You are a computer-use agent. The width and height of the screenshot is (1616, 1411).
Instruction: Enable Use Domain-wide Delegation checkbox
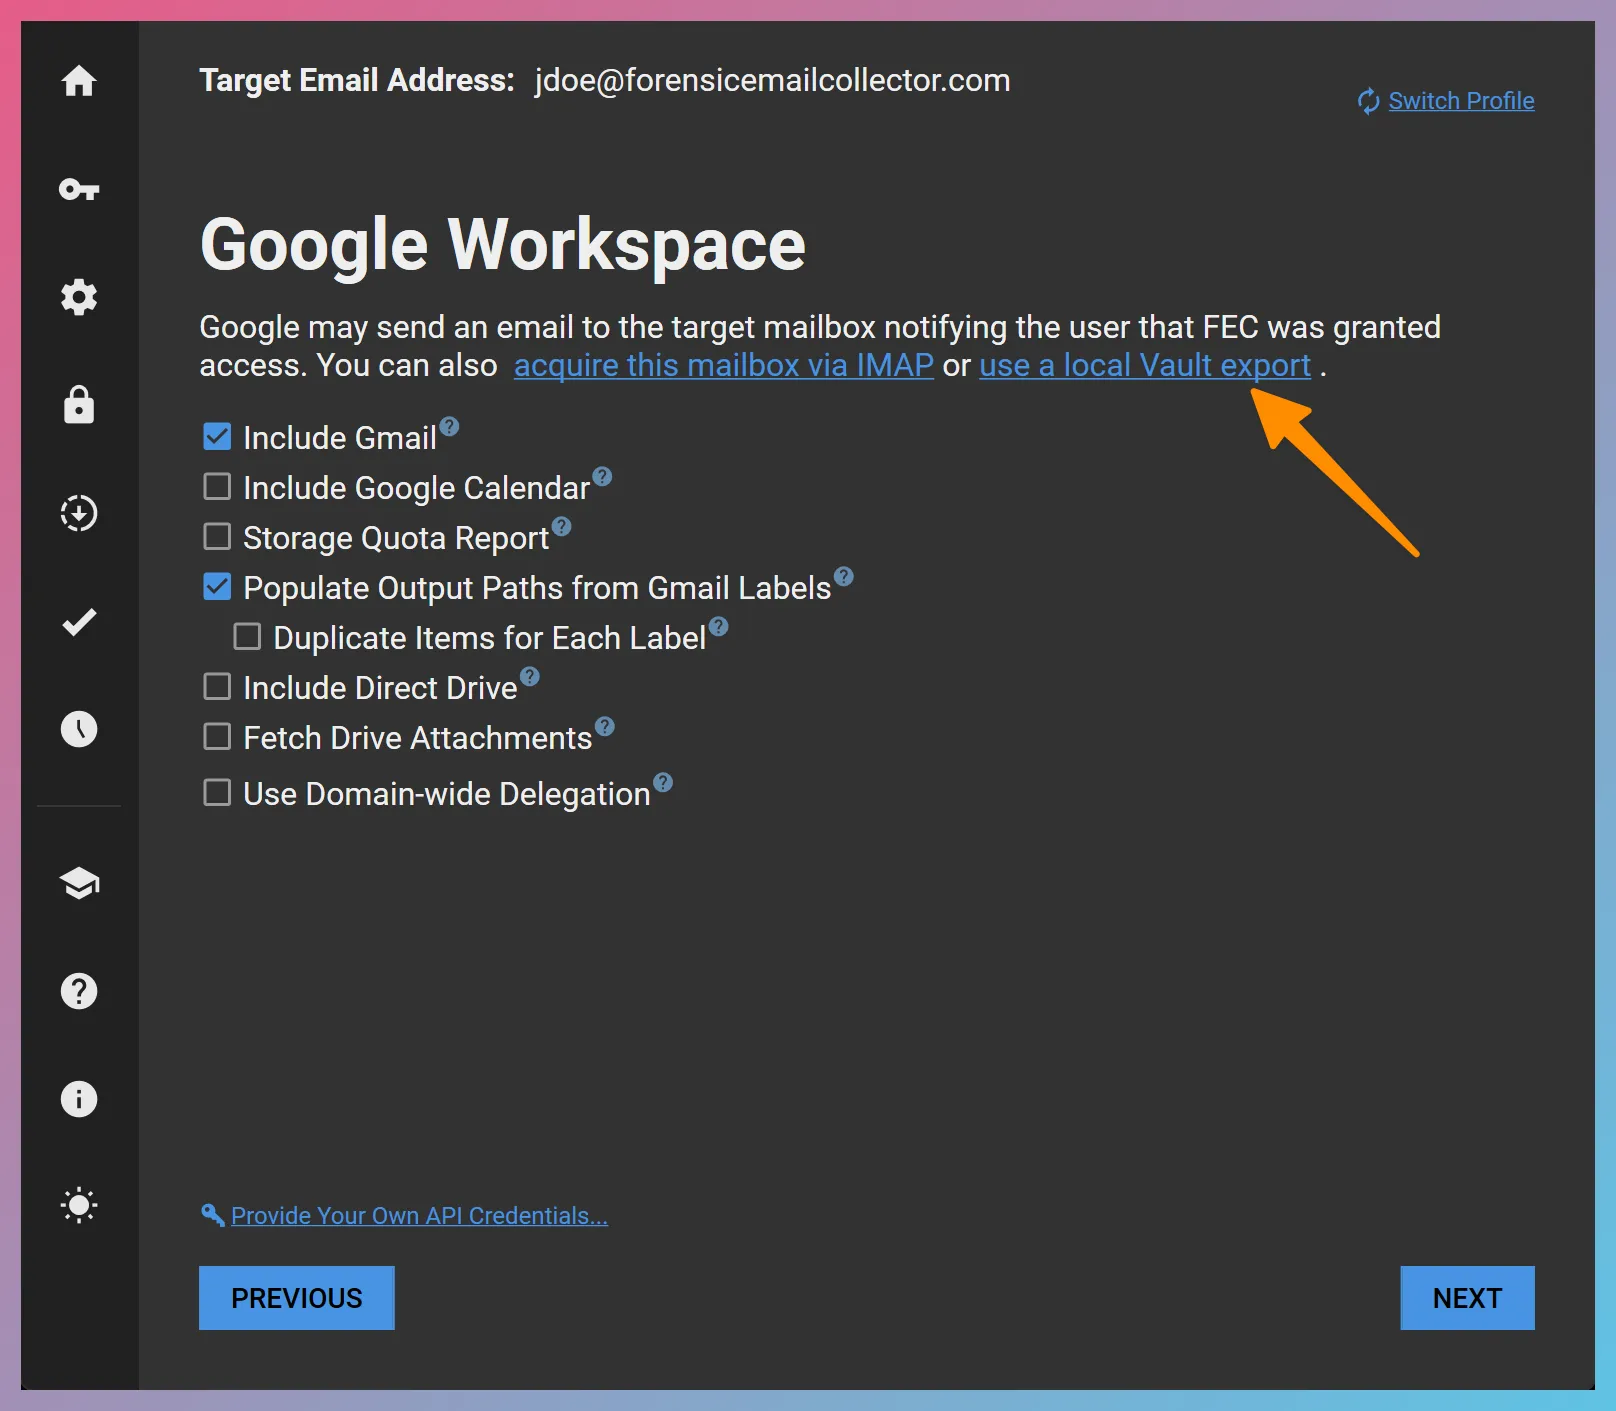point(217,793)
